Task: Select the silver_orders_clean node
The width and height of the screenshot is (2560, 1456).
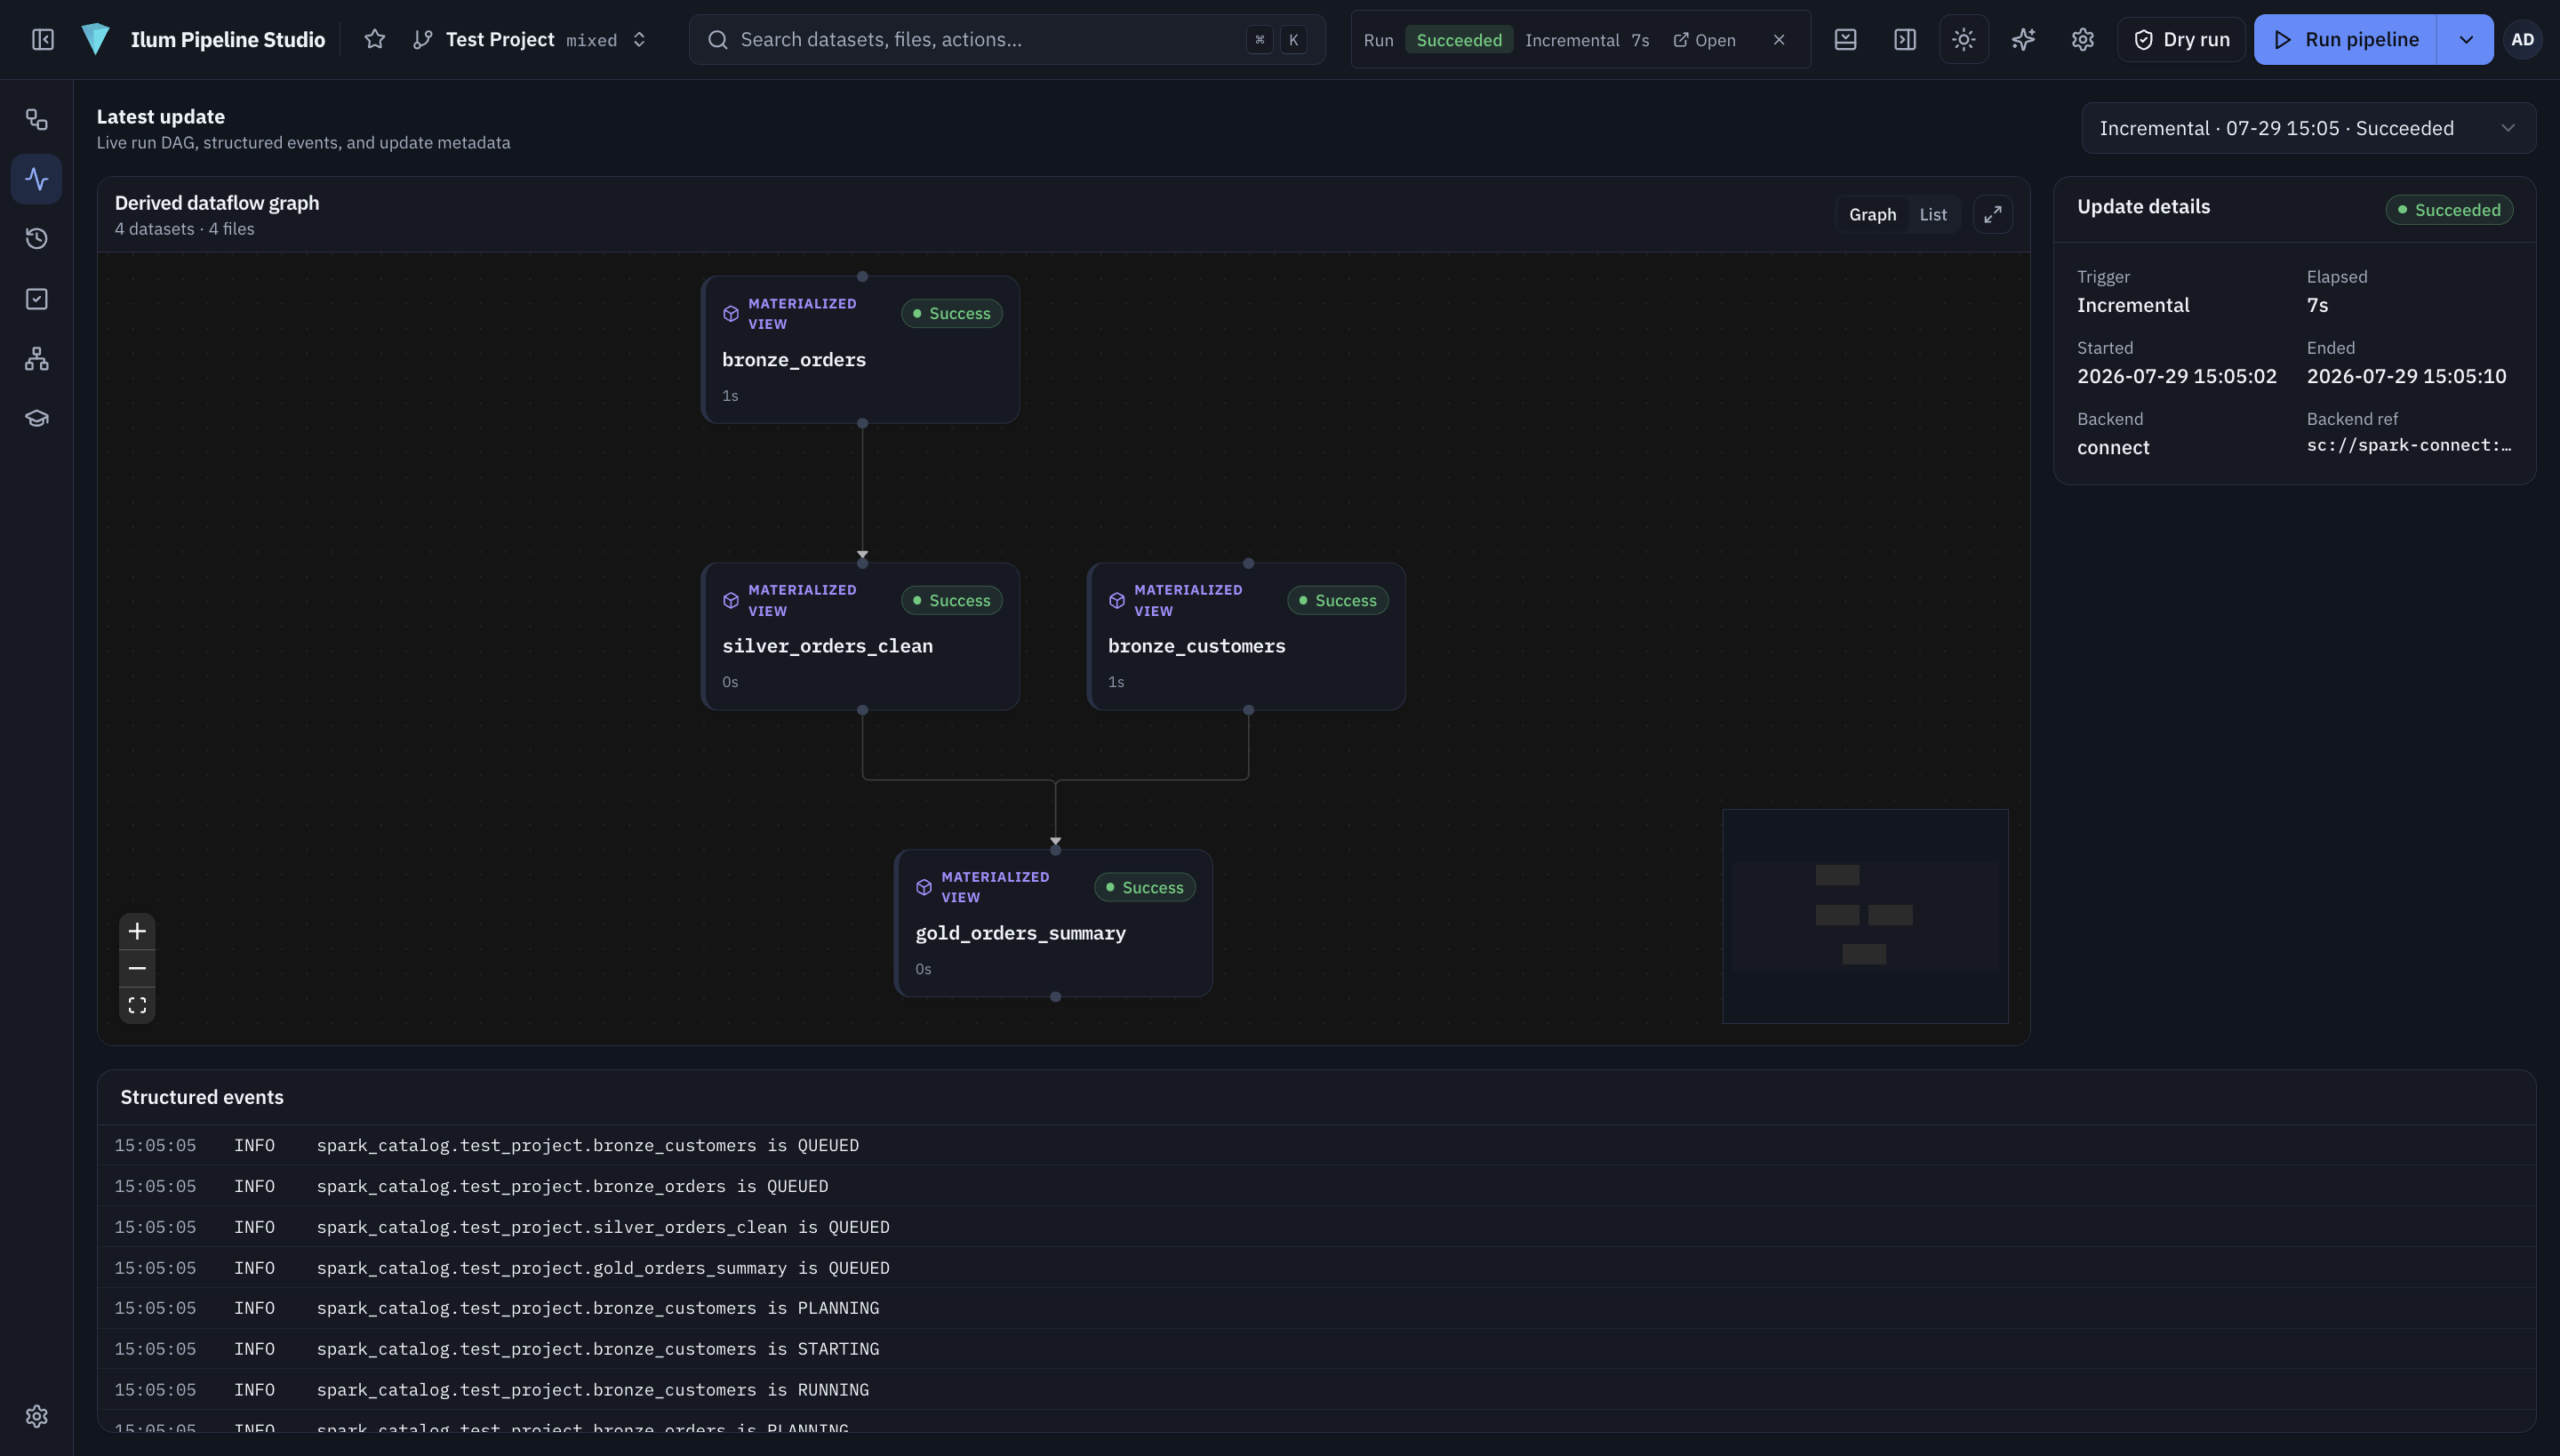Action: (861, 636)
